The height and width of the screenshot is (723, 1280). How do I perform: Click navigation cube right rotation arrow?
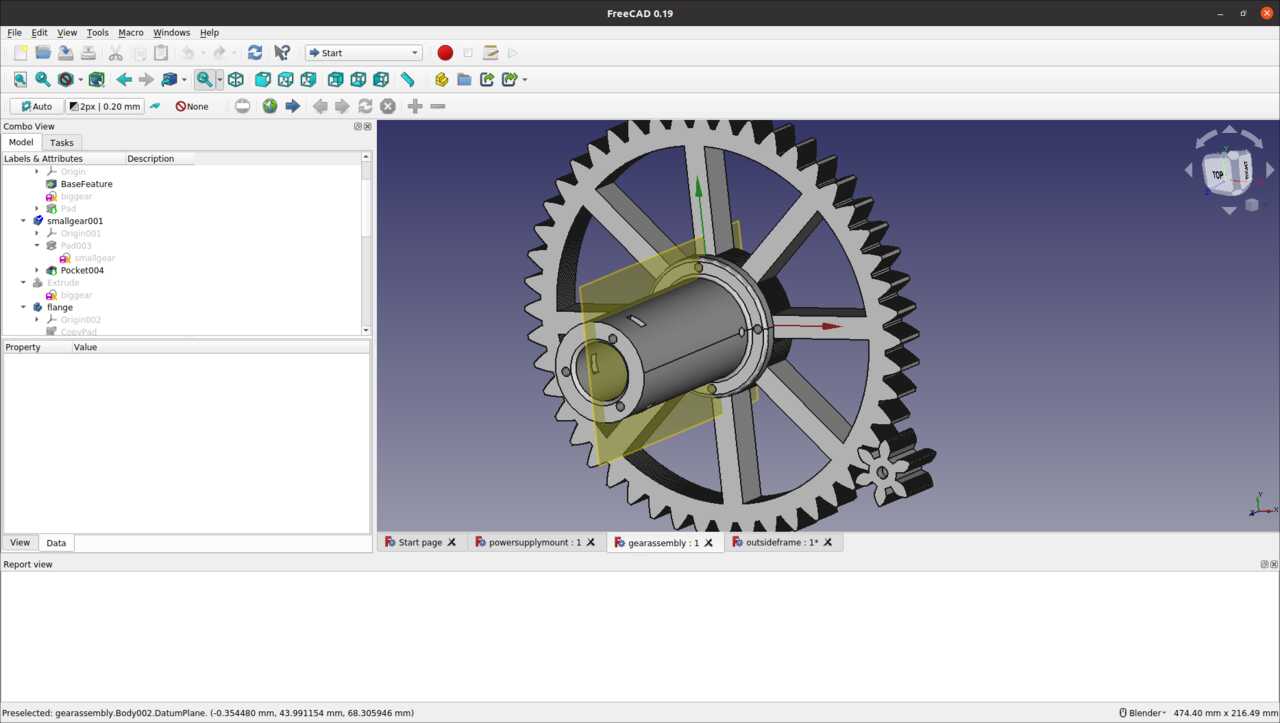[1270, 170]
